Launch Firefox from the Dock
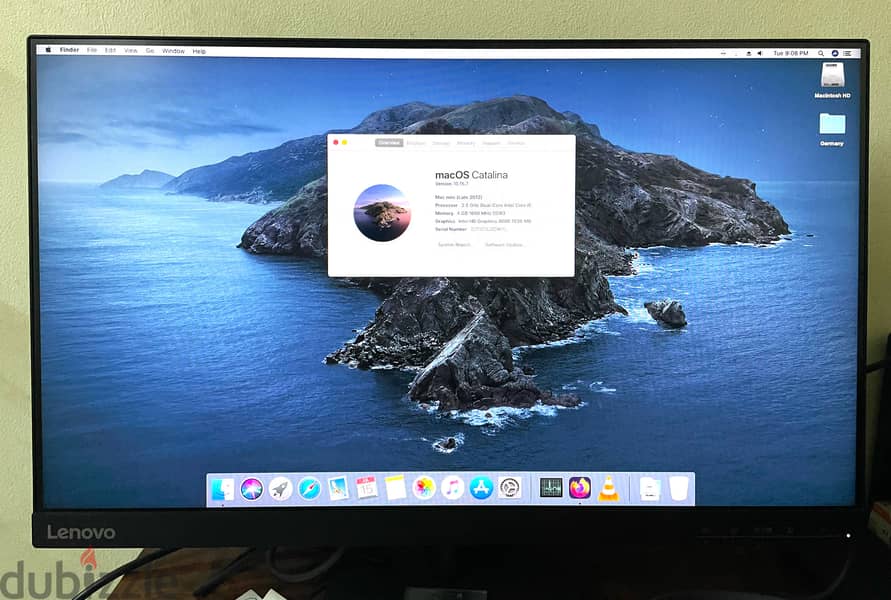 [580, 488]
